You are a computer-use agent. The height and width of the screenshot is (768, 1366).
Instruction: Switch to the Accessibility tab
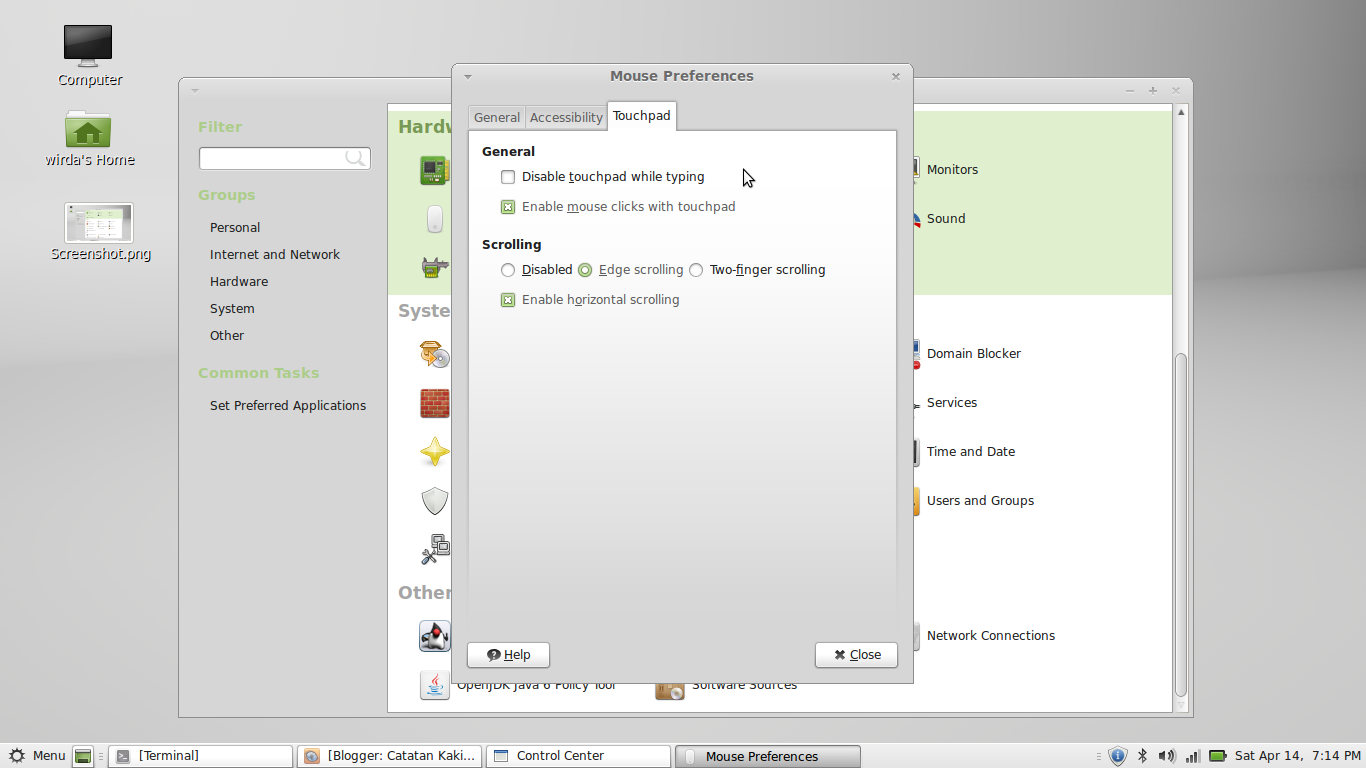point(565,116)
